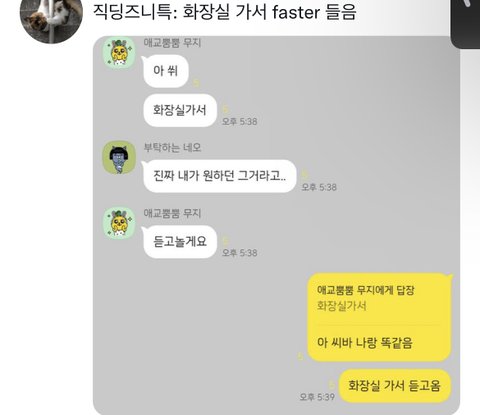Tap the 오후 5:38 timestamp next to 듣고놀게요
Screen dimensions: 480x415
pos(239,253)
